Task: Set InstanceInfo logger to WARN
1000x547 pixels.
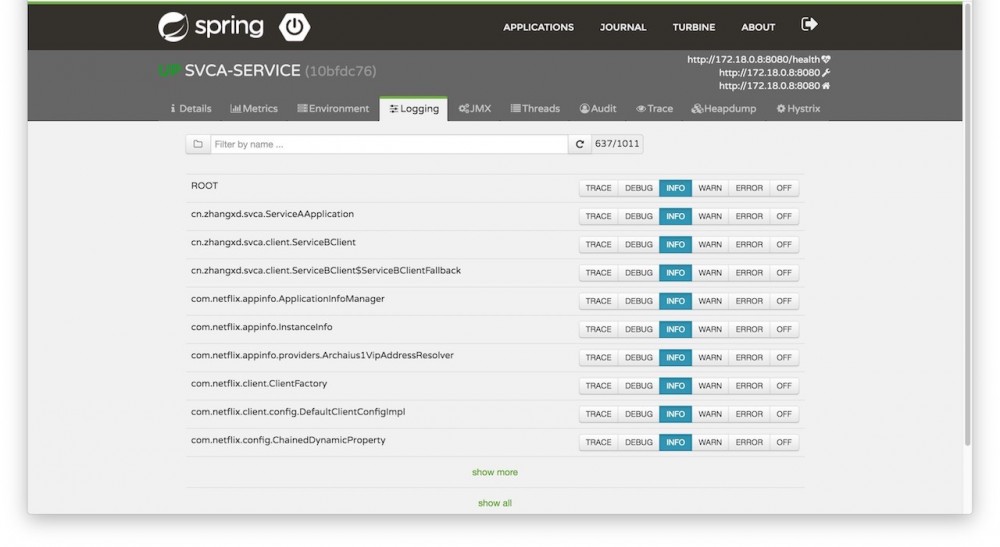Action: click(710, 329)
